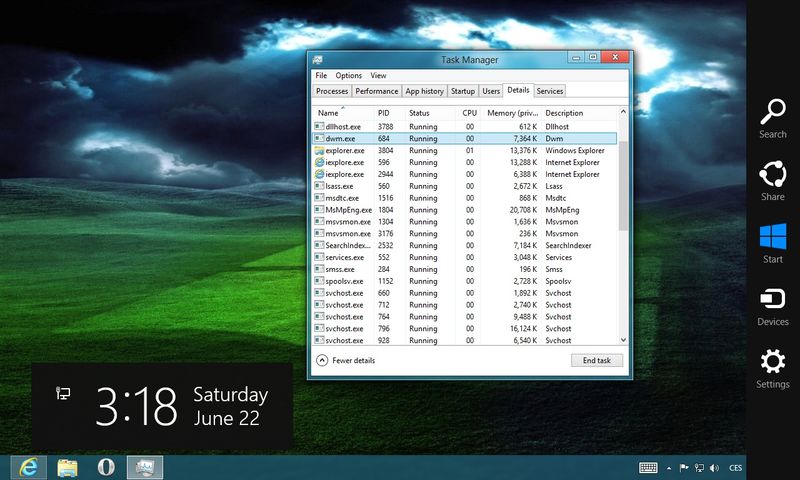This screenshot has height=480, width=800.
Task: Click the spoolsv.exe process icon
Action: (319, 281)
